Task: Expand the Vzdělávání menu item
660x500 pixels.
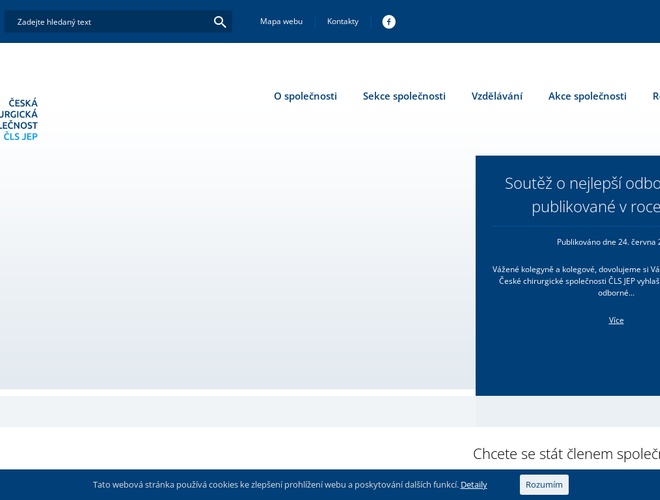Action: tap(497, 97)
